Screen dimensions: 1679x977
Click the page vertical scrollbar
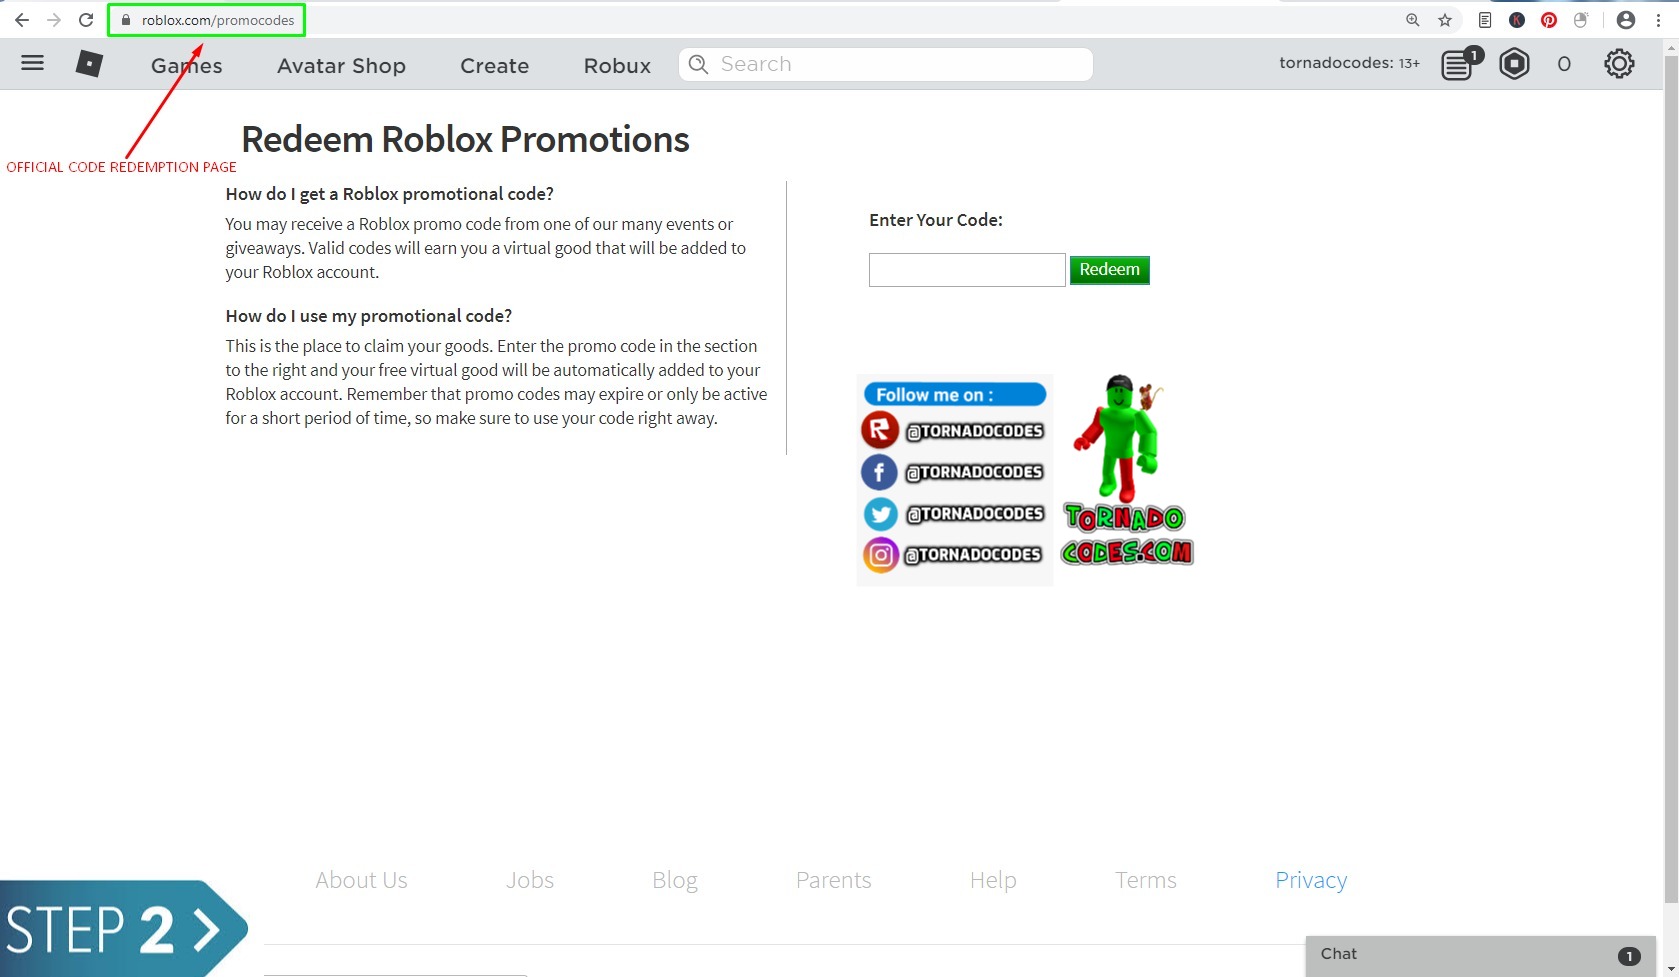(1671, 479)
